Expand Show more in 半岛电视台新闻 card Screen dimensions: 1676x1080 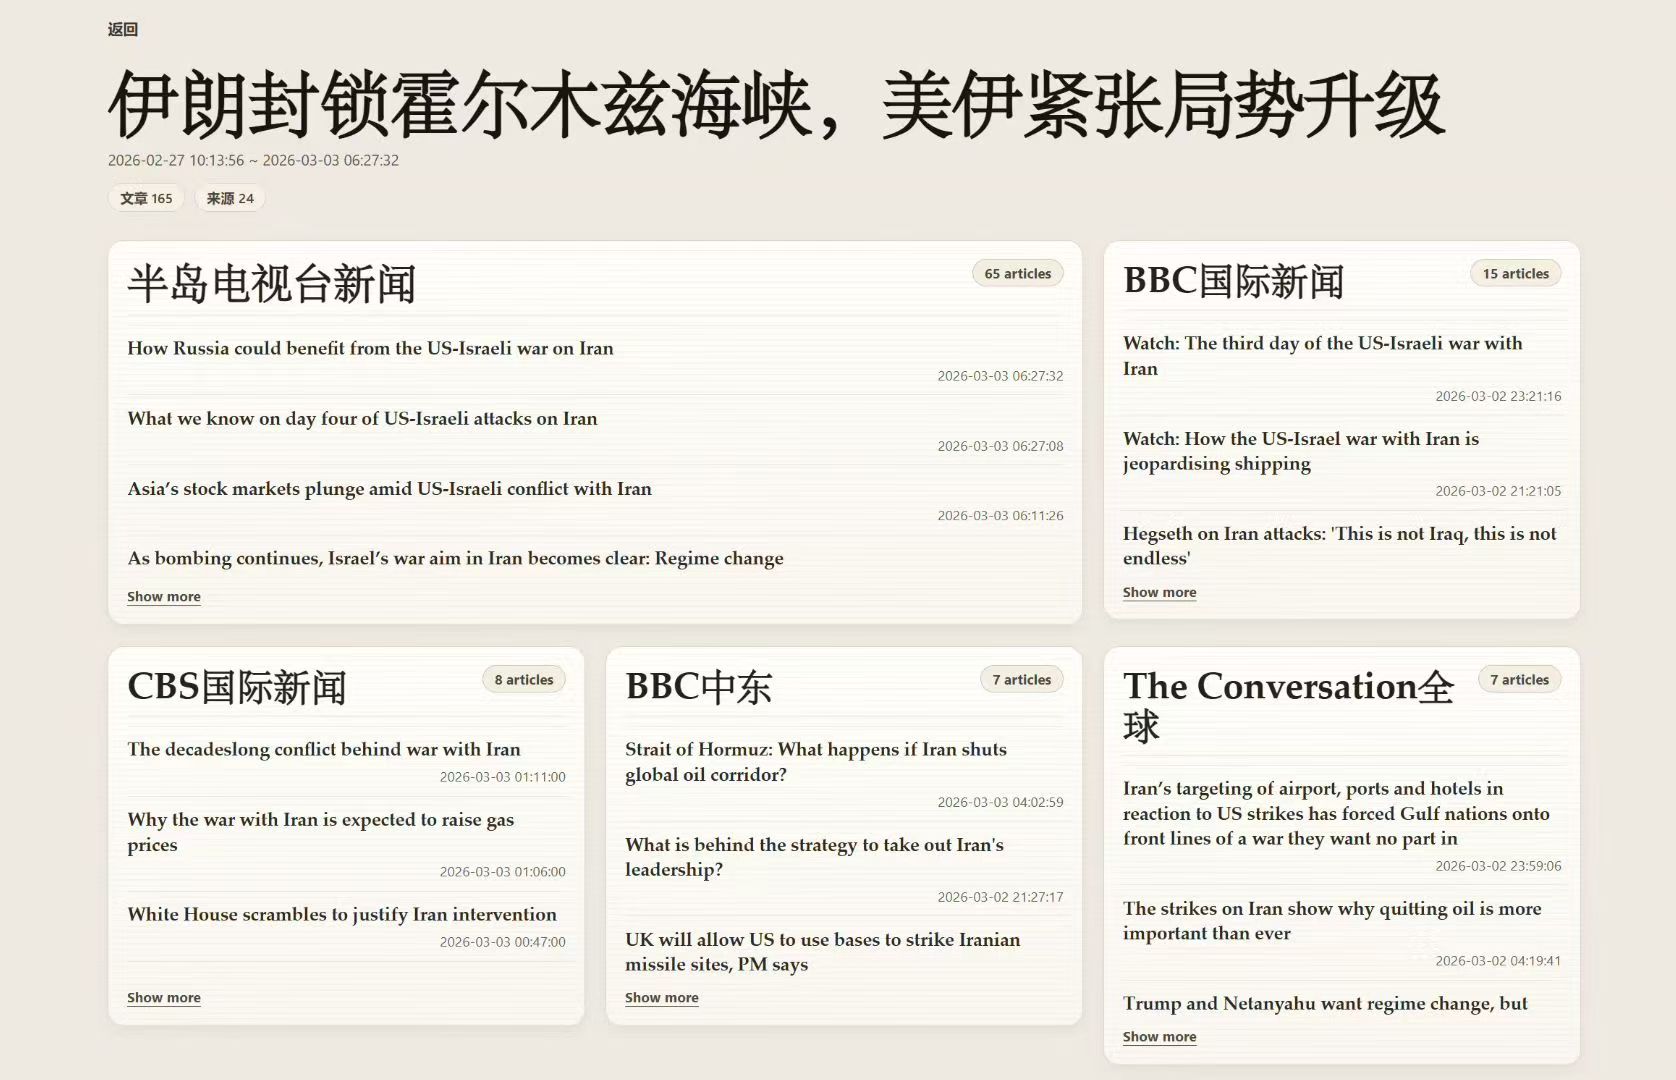164,596
